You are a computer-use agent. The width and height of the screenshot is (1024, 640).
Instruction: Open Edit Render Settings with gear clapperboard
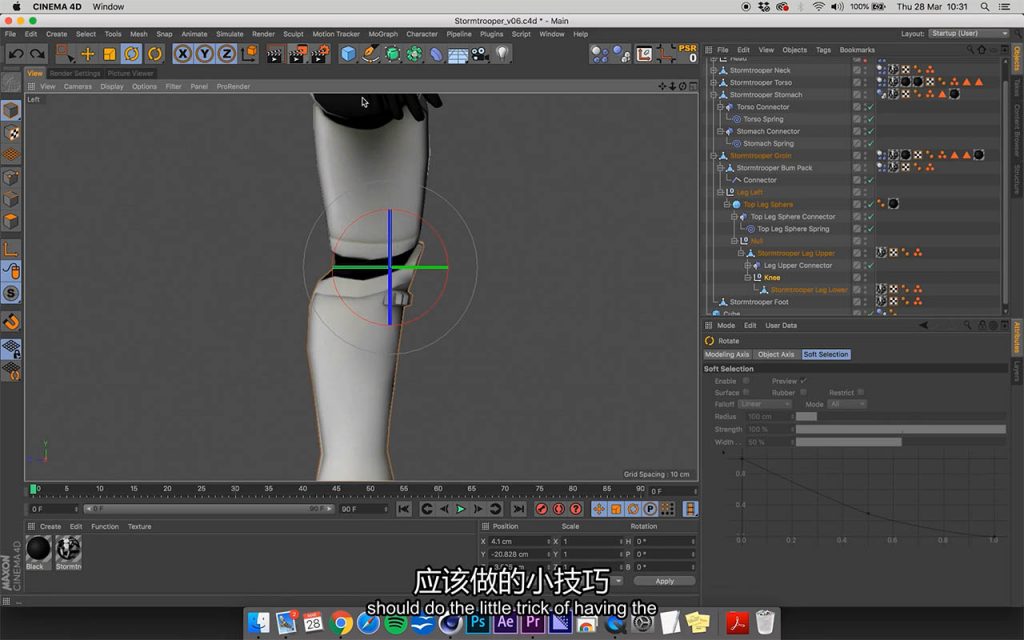click(x=320, y=54)
